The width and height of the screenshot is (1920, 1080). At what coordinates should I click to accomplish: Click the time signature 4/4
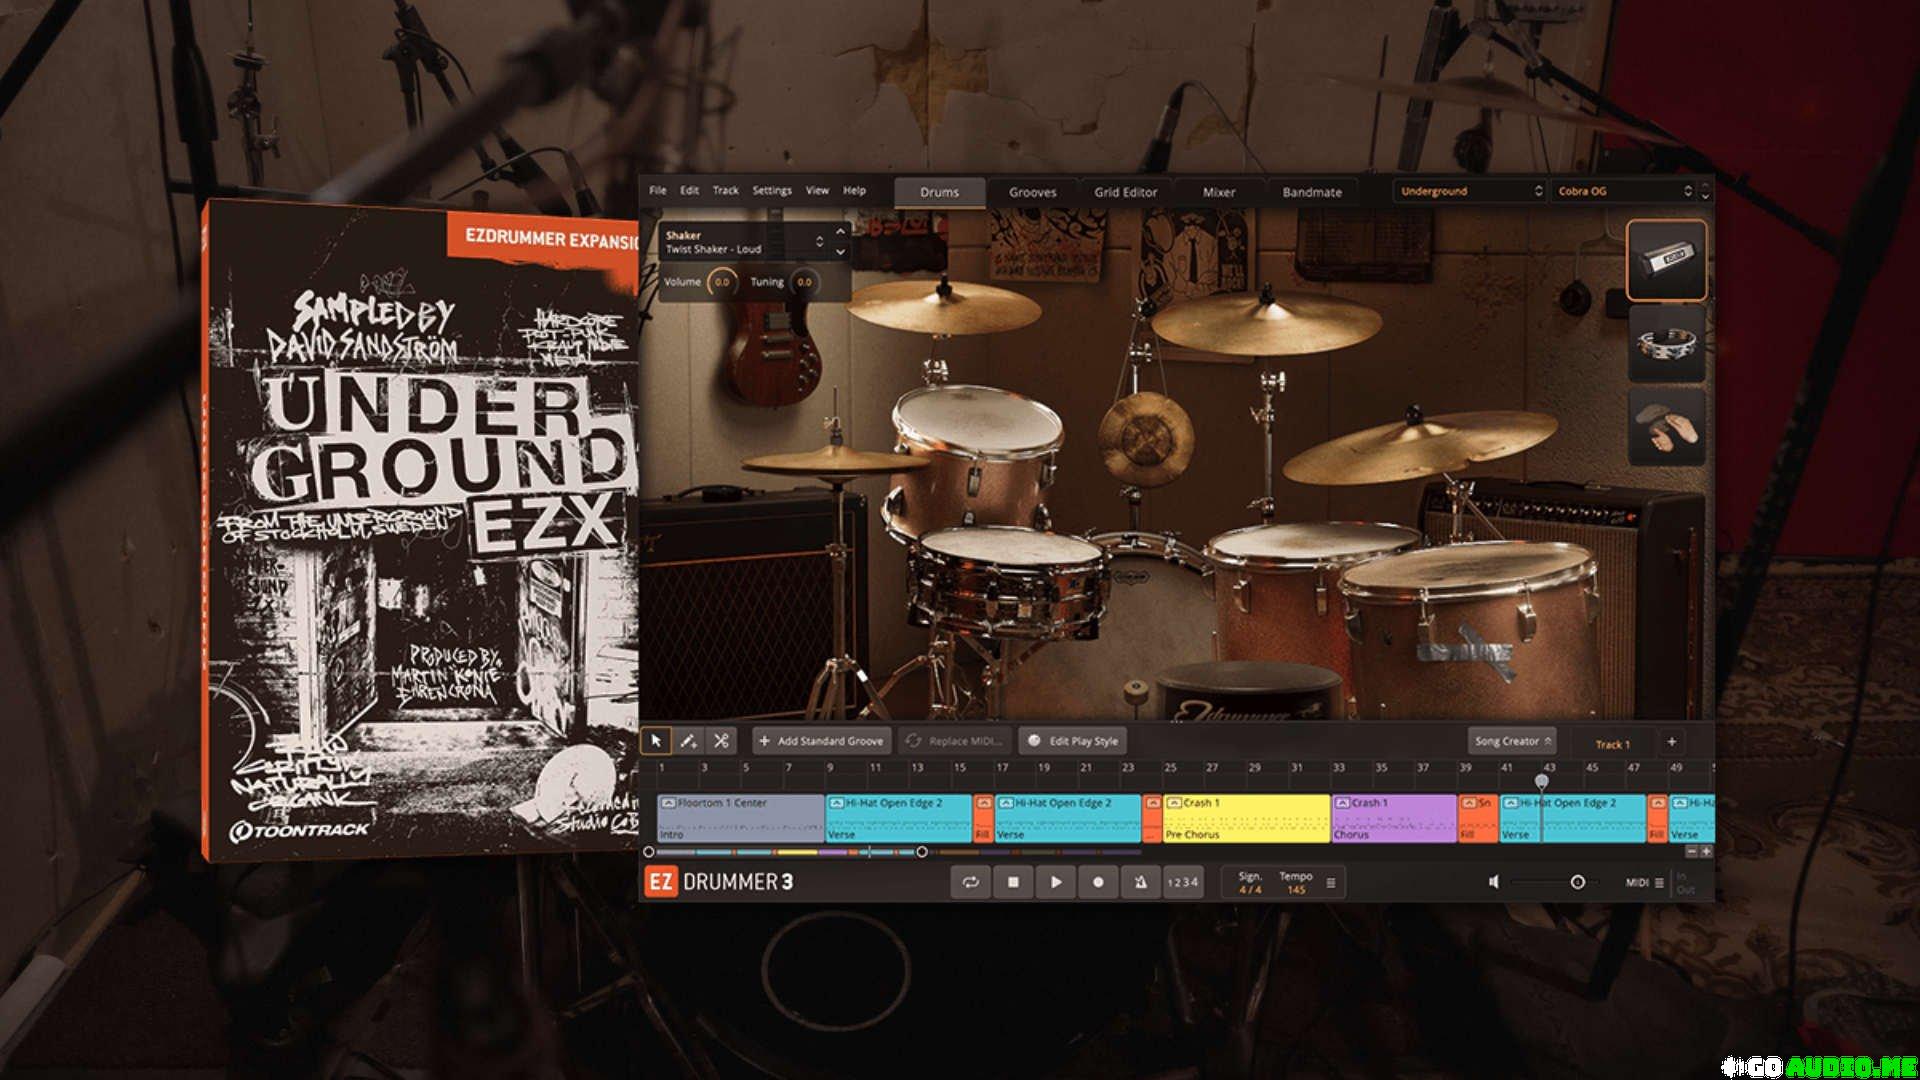pyautogui.click(x=1250, y=889)
